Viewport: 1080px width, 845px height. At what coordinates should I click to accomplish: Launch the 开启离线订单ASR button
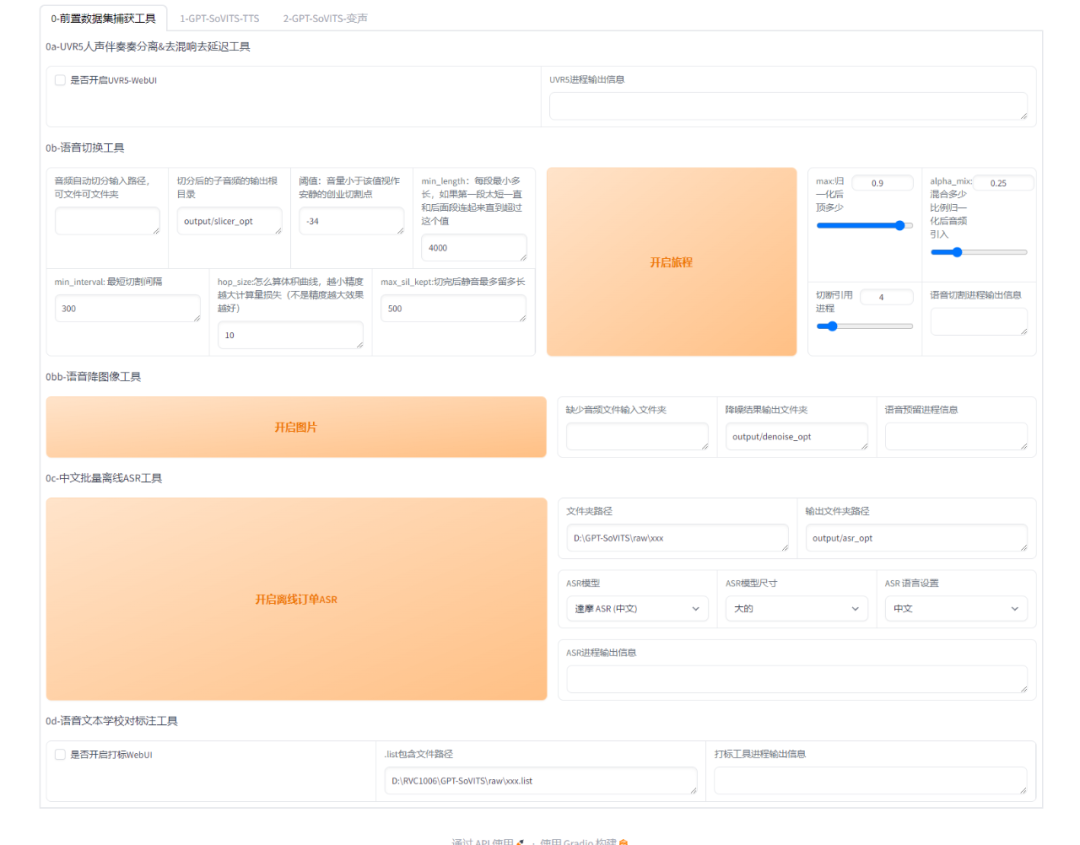click(296, 599)
